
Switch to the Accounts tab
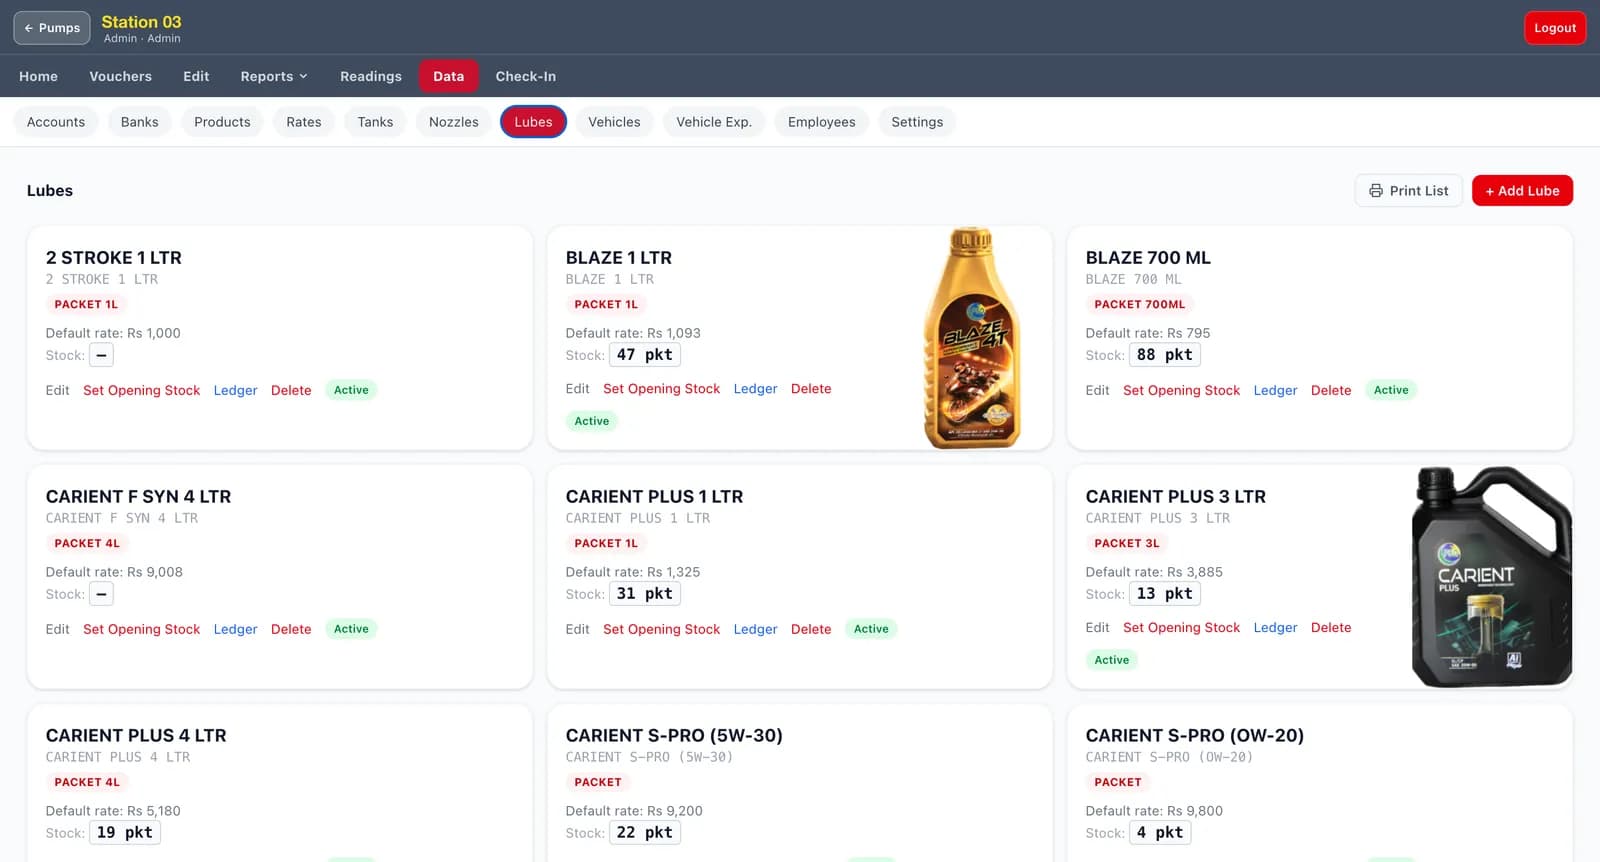56,122
